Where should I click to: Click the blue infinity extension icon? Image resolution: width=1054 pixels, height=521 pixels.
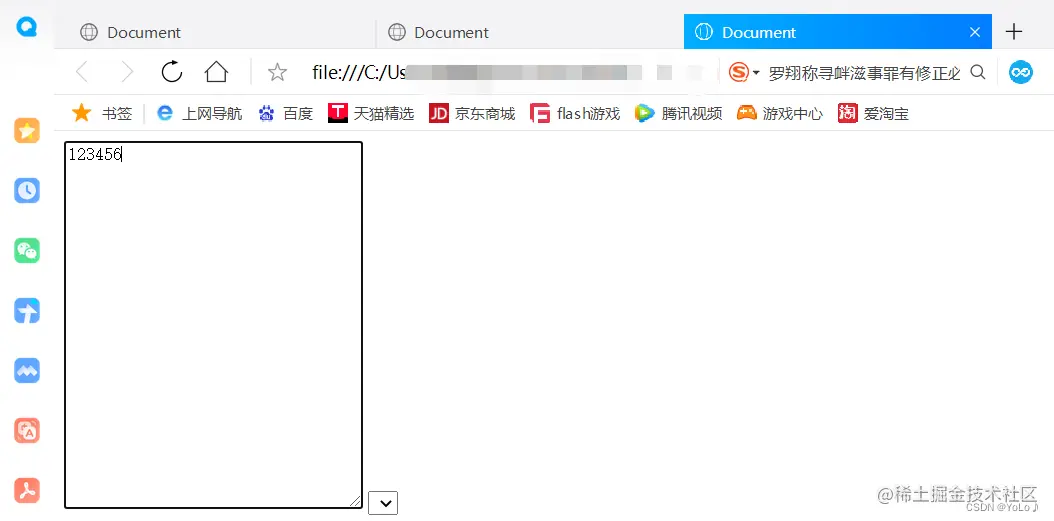coord(1020,72)
